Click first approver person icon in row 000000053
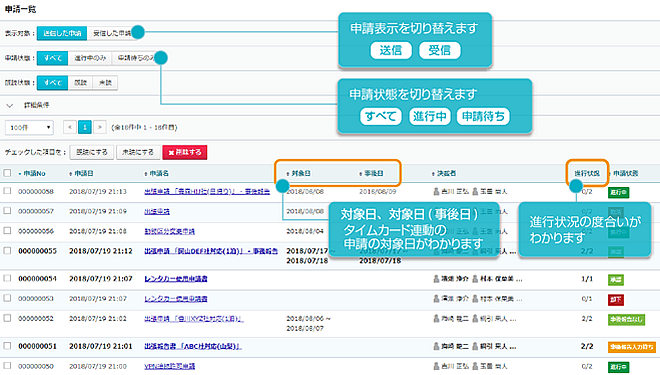 [x=436, y=299]
